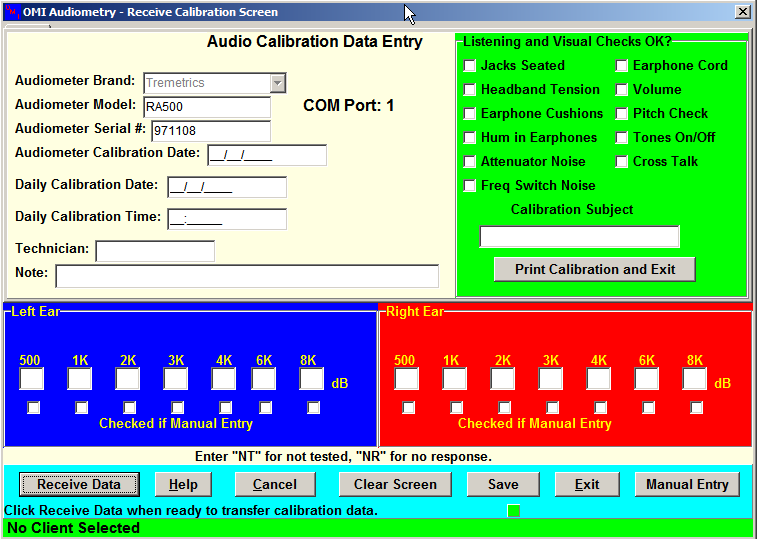Image resolution: width=757 pixels, height=539 pixels.
Task: Click the Manual Entry button
Action: [x=687, y=484]
